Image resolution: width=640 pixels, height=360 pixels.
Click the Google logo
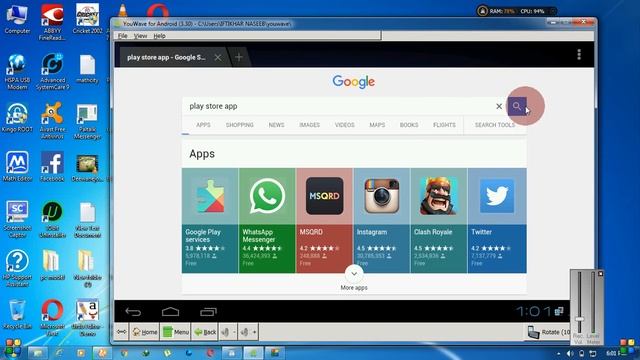coord(353,82)
